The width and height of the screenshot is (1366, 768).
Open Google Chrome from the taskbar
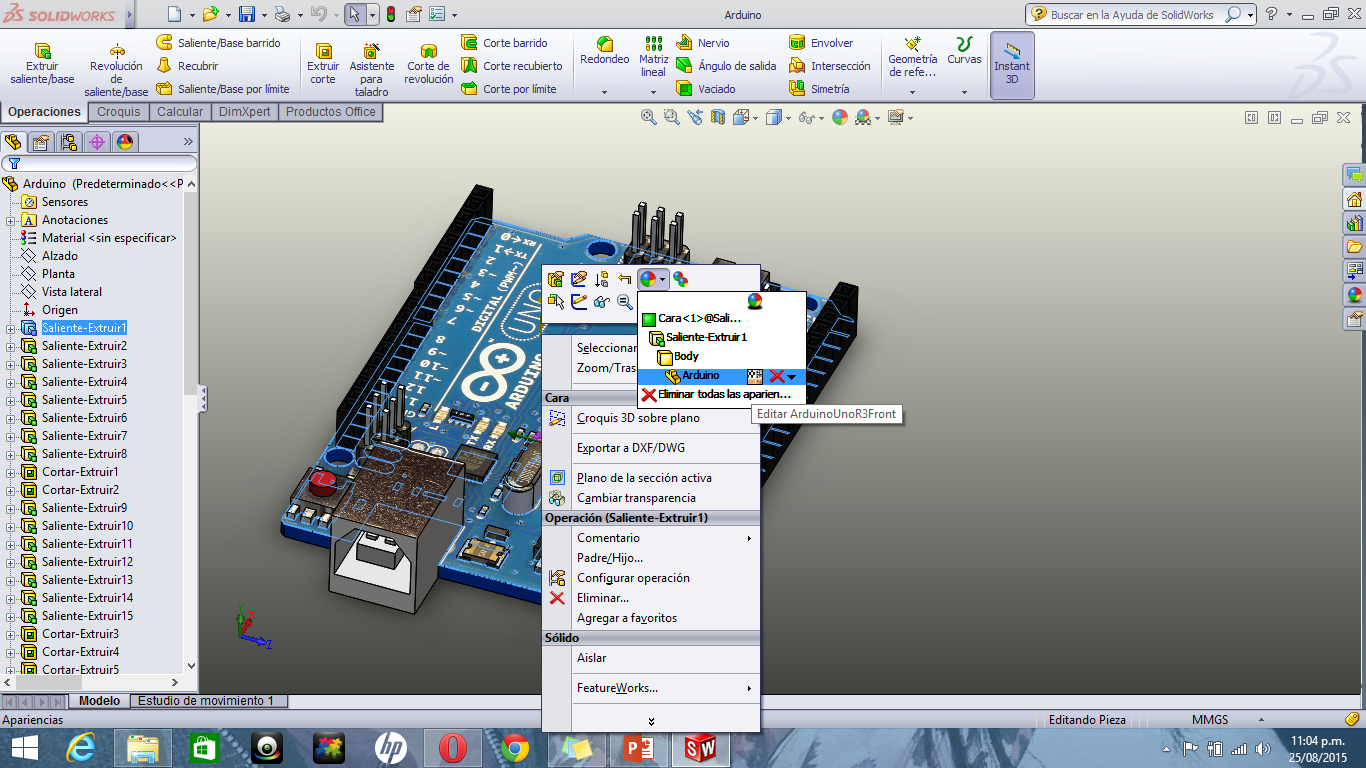[515, 748]
